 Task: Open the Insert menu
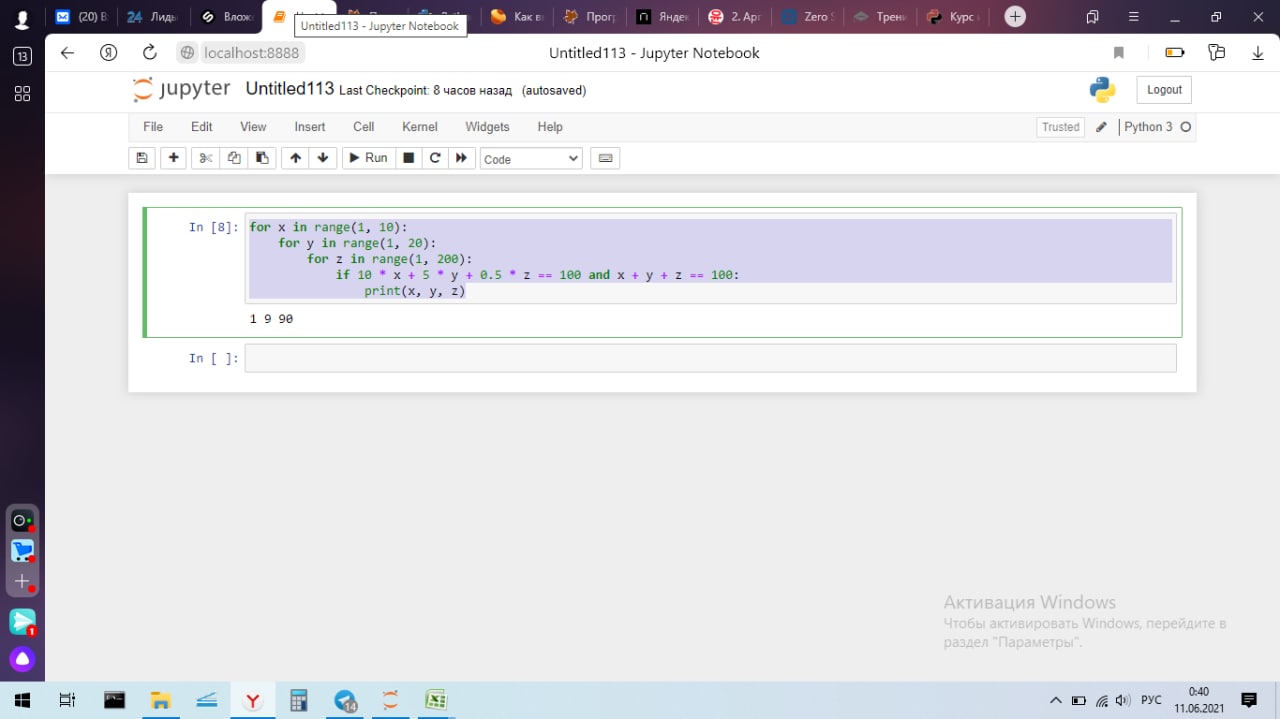310,127
